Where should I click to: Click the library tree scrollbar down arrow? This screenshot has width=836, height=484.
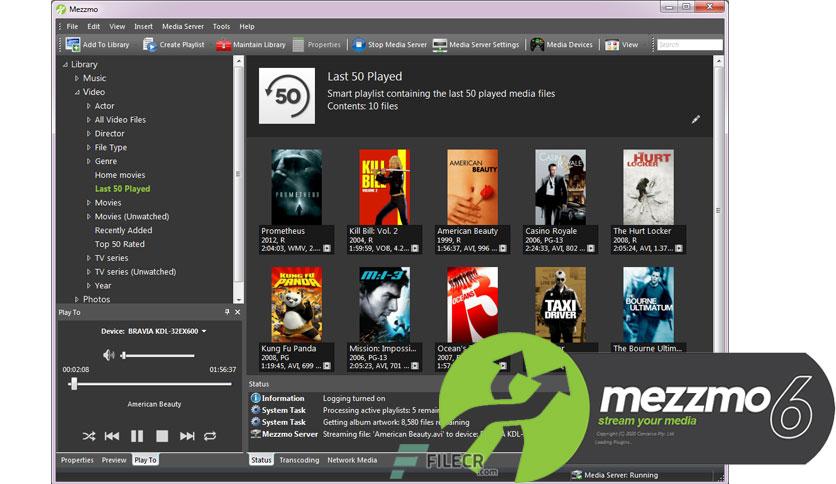point(238,300)
